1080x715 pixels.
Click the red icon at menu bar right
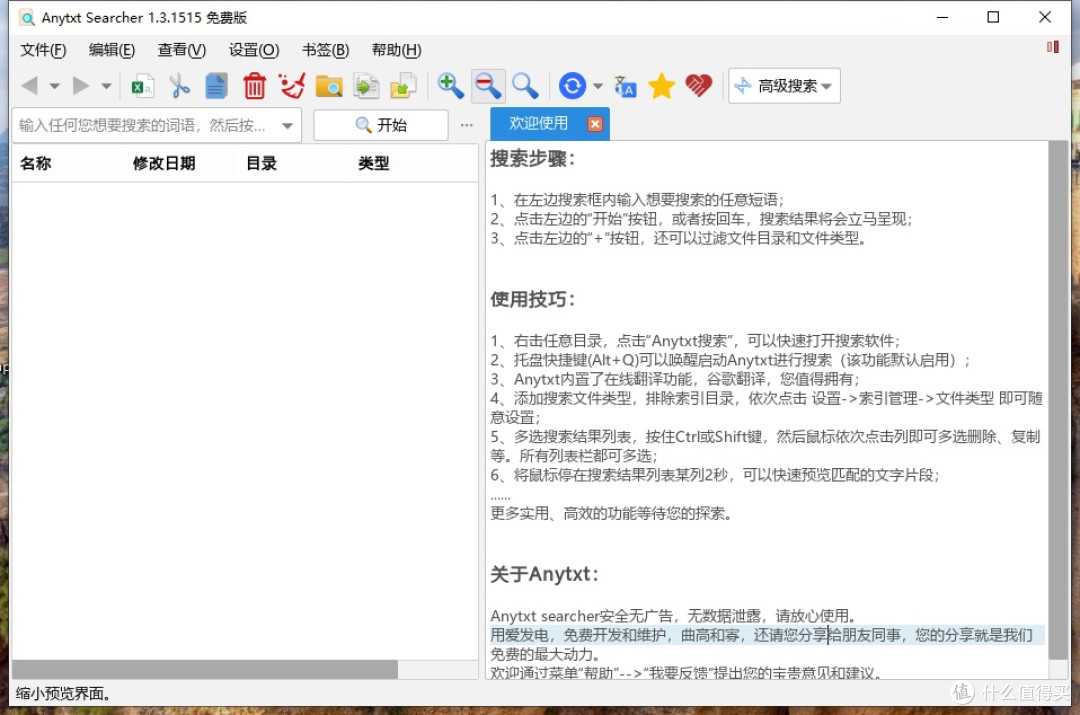tap(1052, 47)
